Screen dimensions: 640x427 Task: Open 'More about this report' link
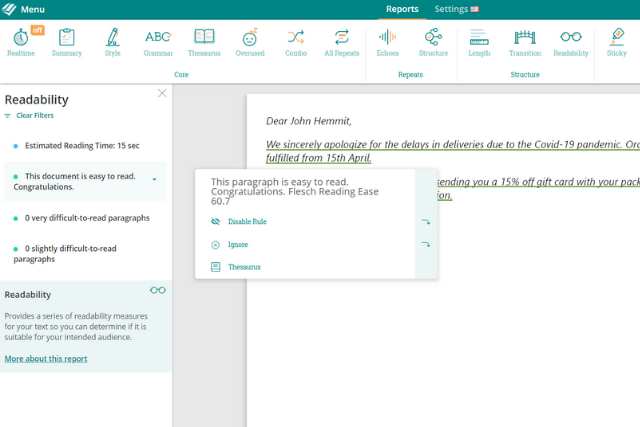coord(46,359)
